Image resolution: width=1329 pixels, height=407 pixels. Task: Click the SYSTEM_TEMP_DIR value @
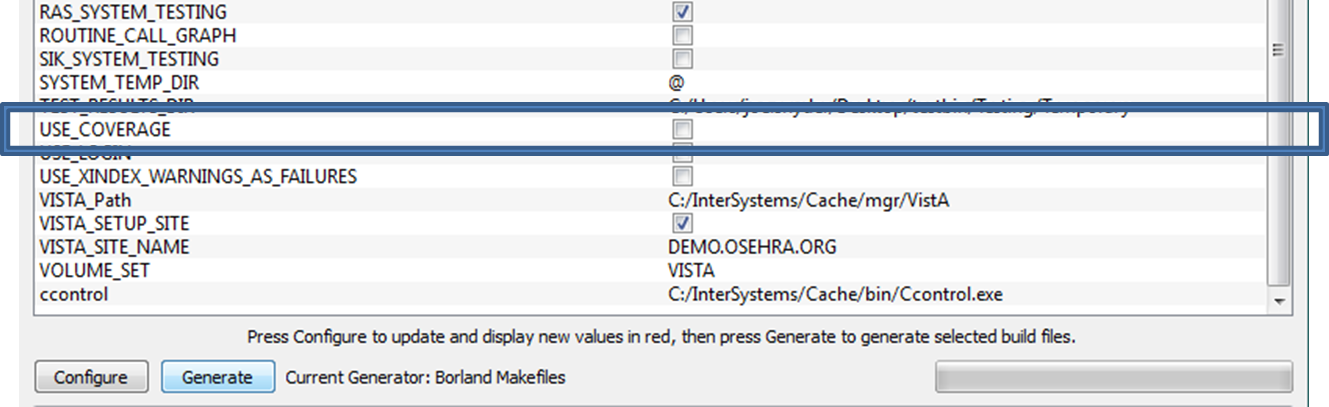pyautogui.click(x=676, y=82)
